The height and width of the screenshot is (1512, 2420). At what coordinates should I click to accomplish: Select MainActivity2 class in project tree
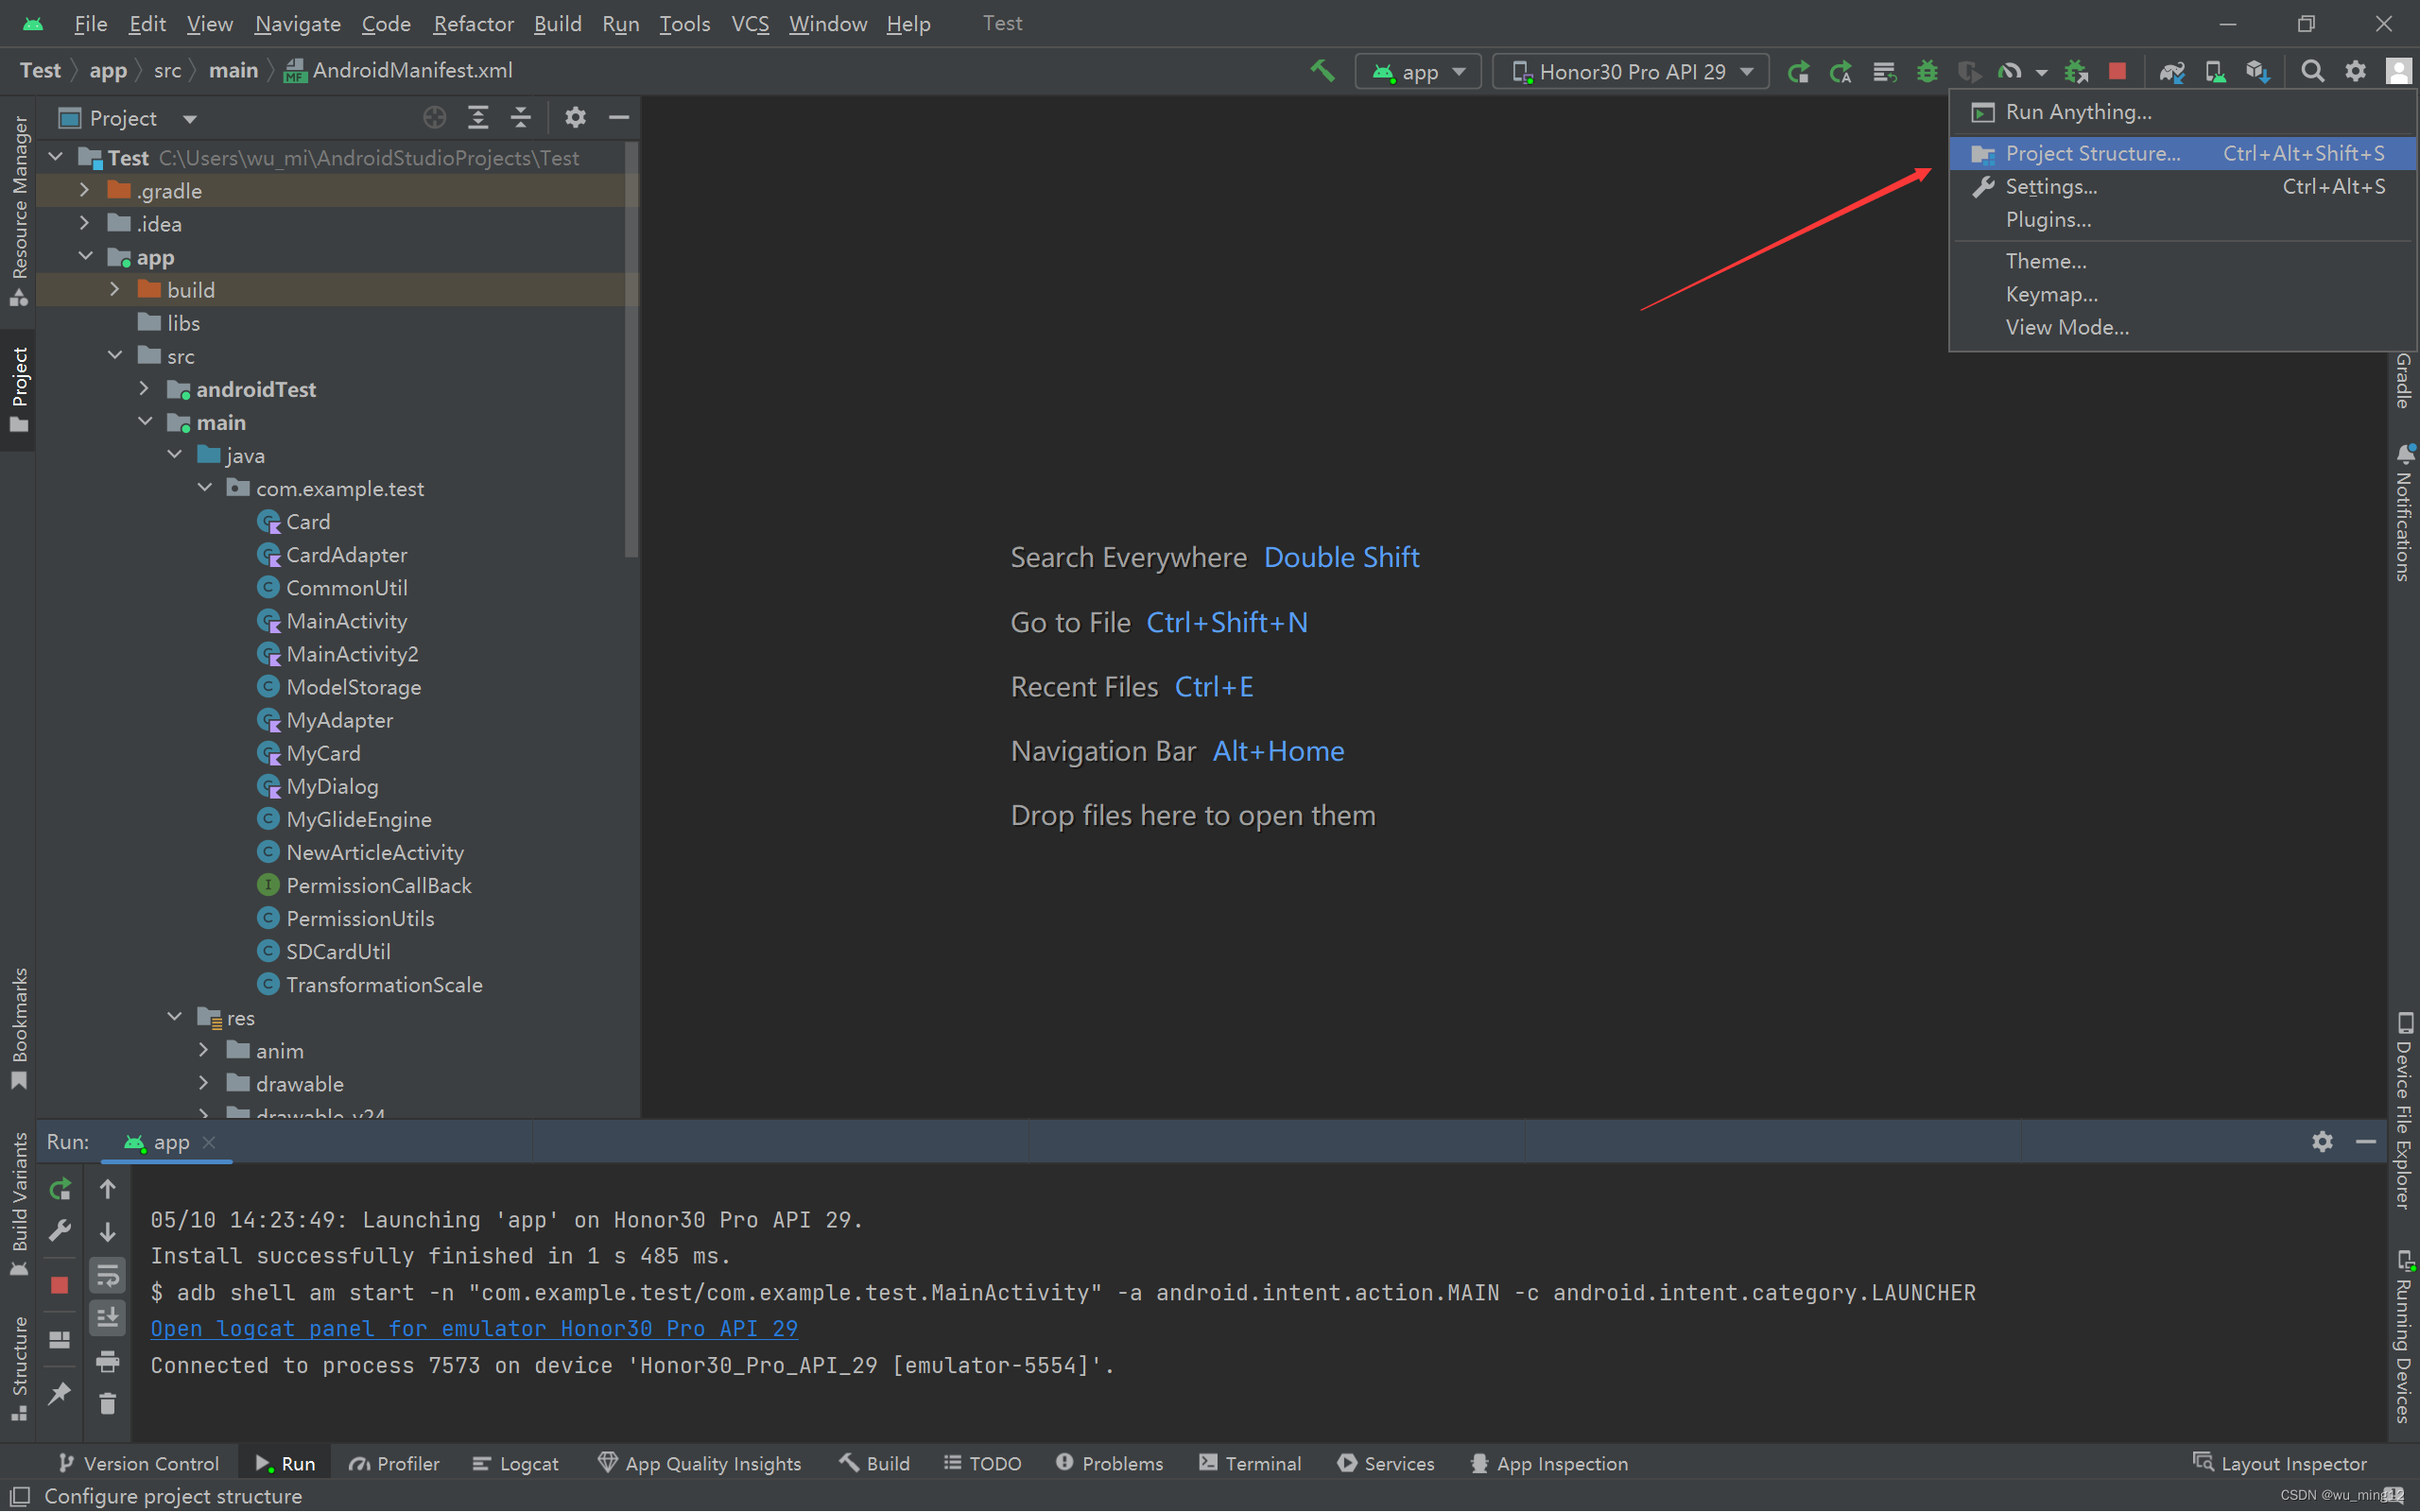(352, 654)
